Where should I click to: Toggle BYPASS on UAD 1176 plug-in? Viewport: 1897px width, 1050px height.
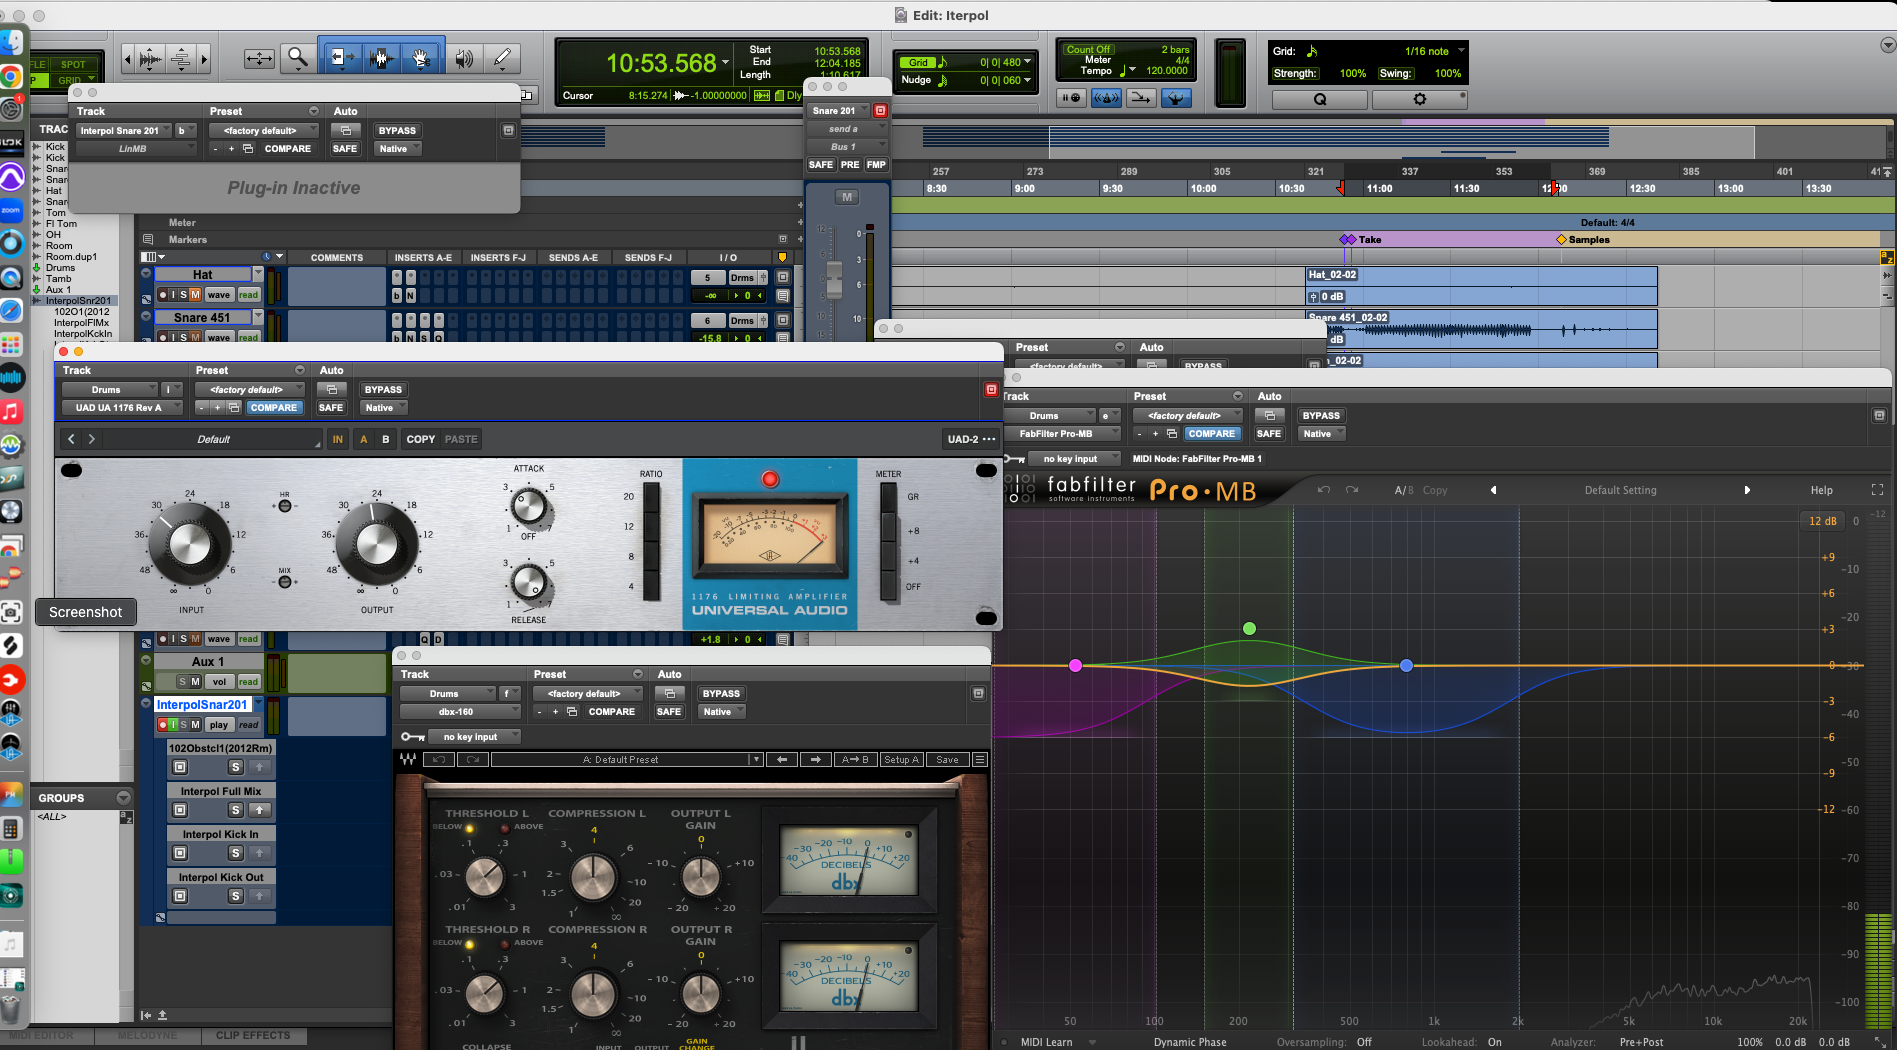(383, 390)
